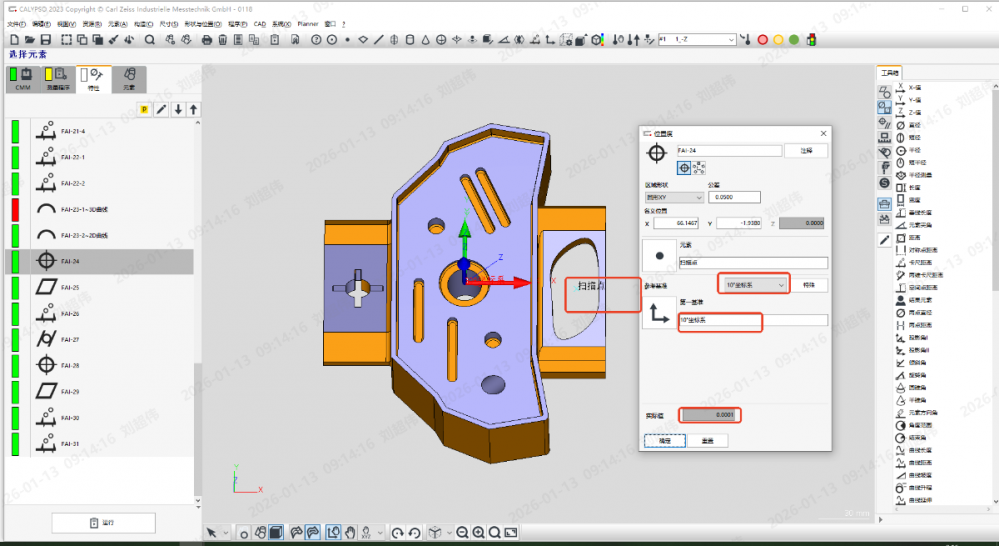Open the CAD menu
This screenshot has height=546, width=999.
coord(259,23)
